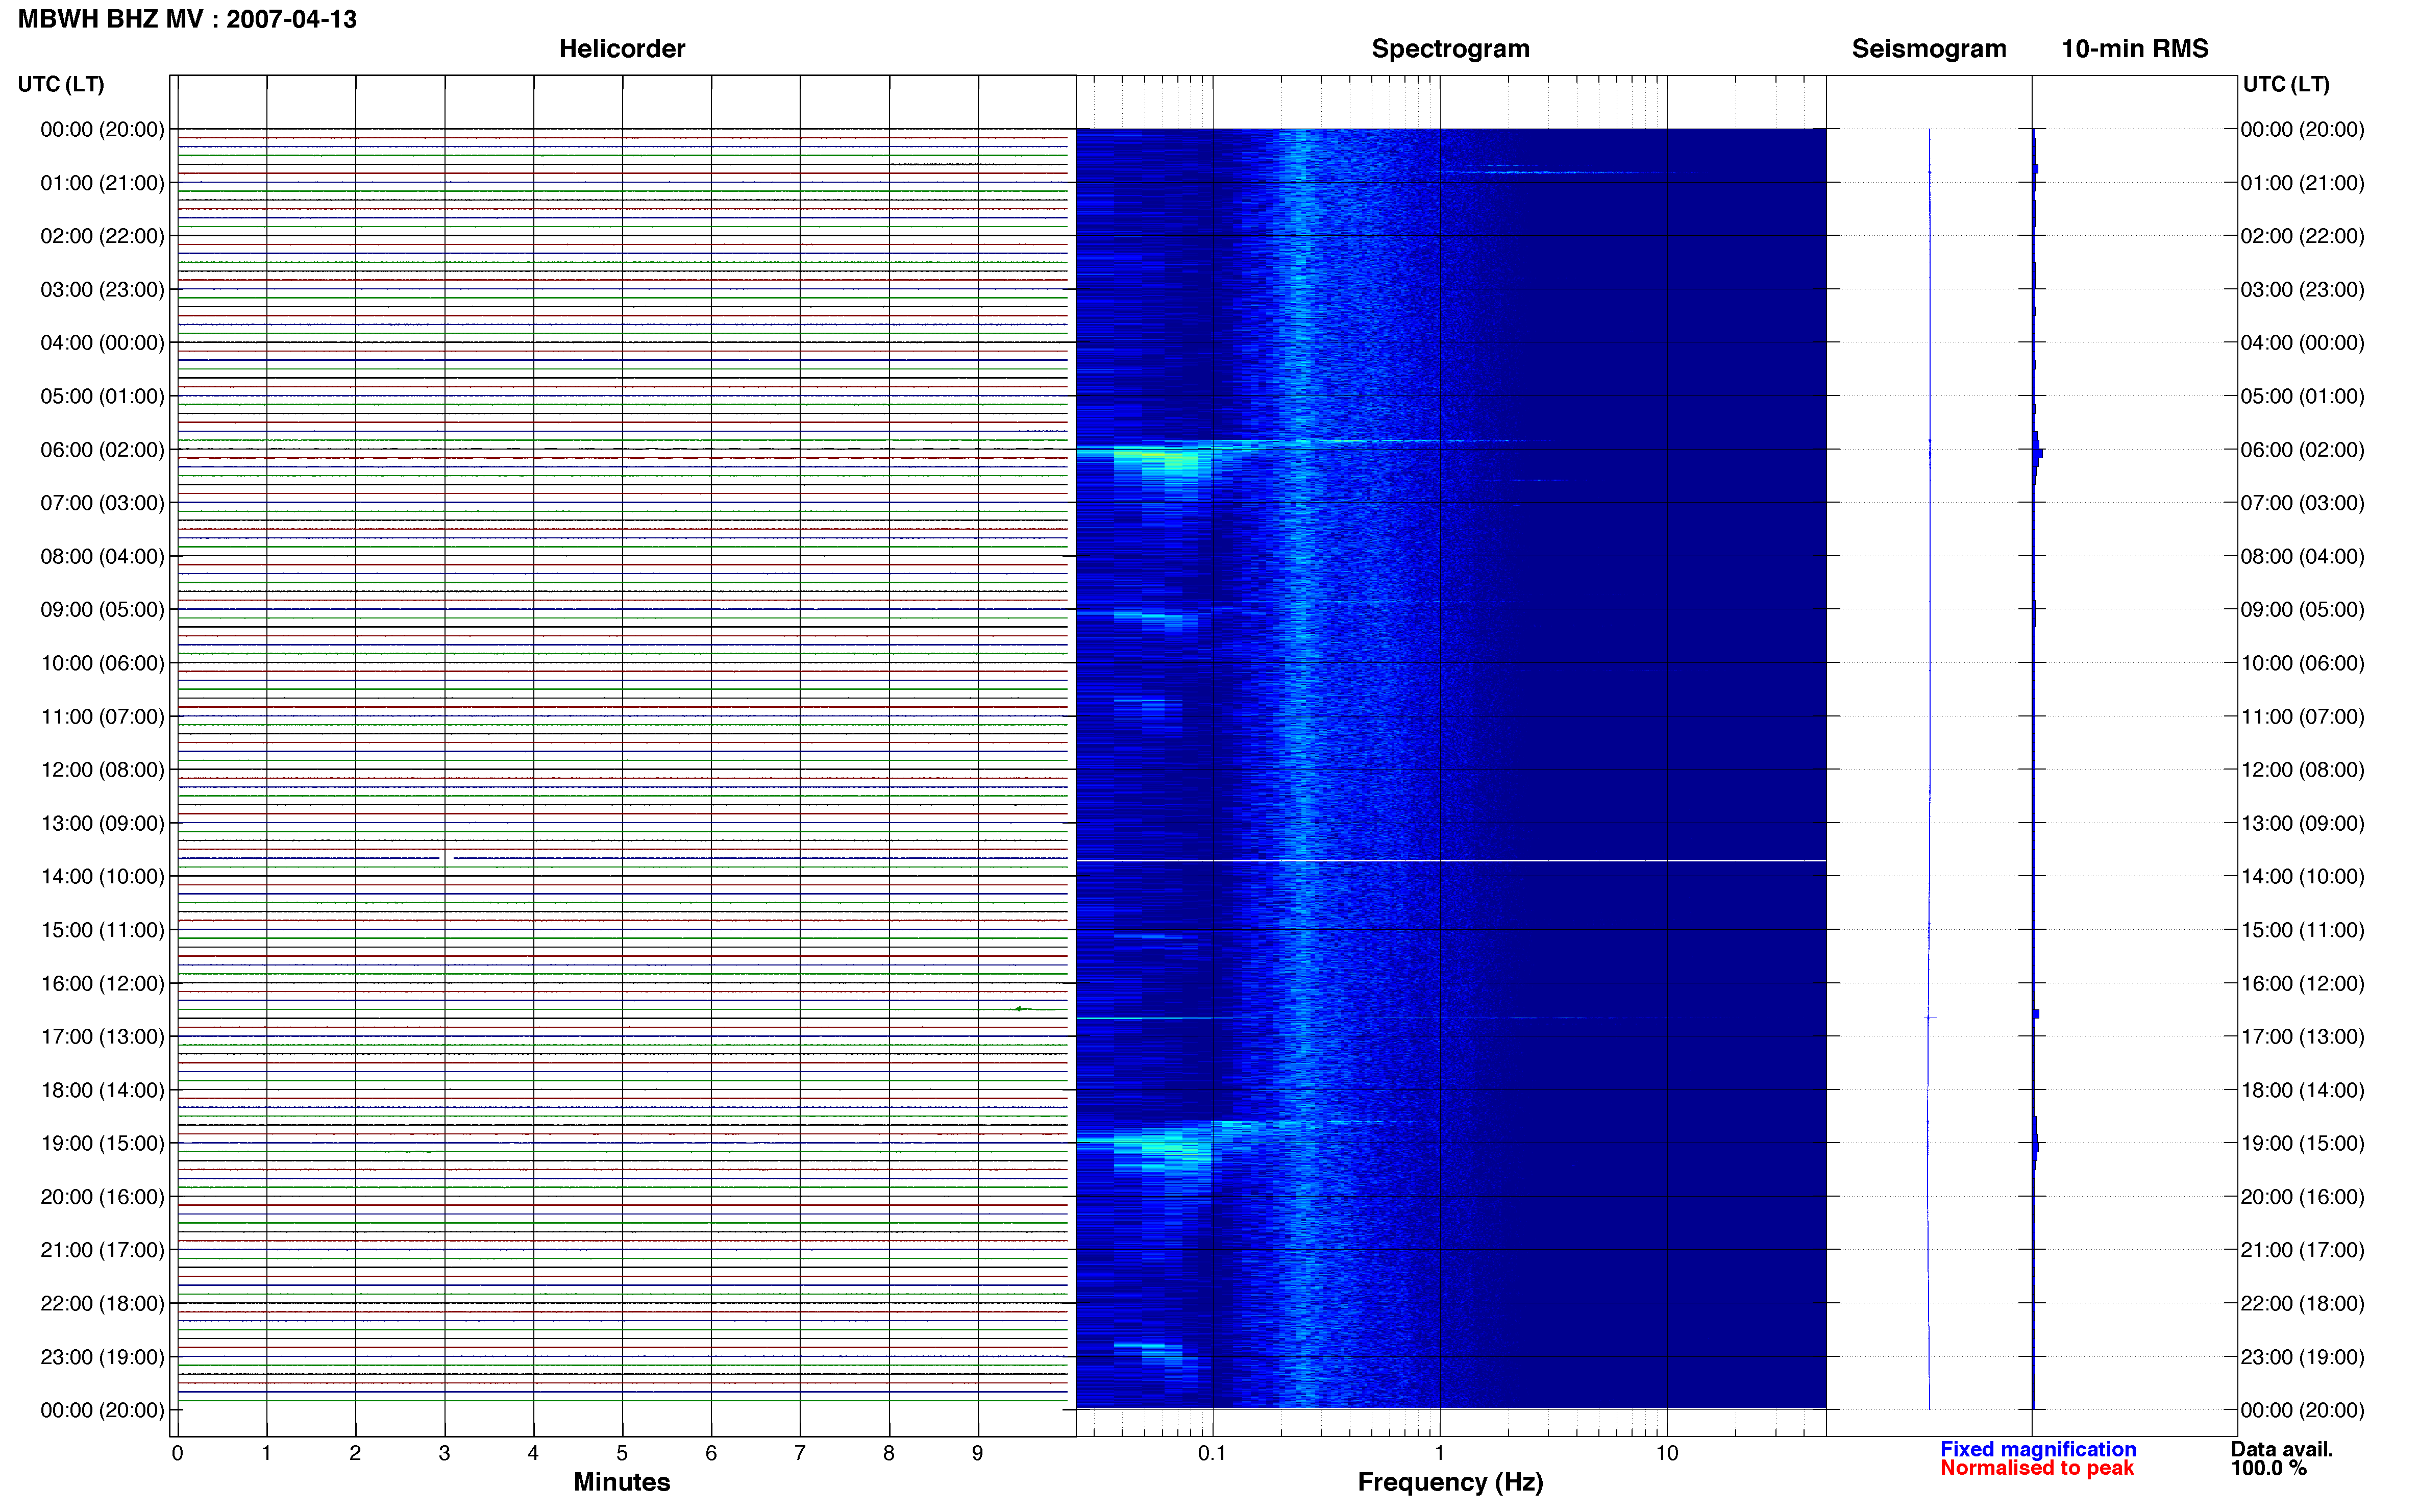Click 11:00 (07:00) on the Helicorder time axis

102,717
